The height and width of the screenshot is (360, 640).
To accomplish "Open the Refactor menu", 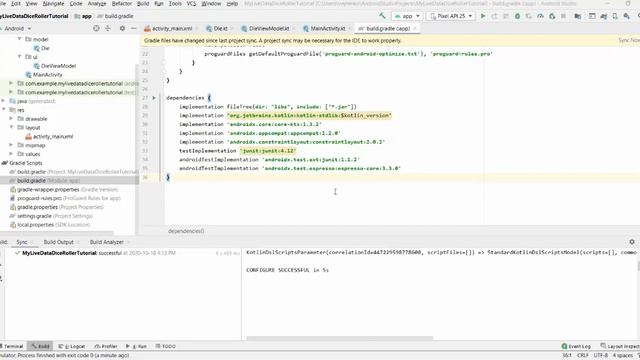I will (122, 4).
